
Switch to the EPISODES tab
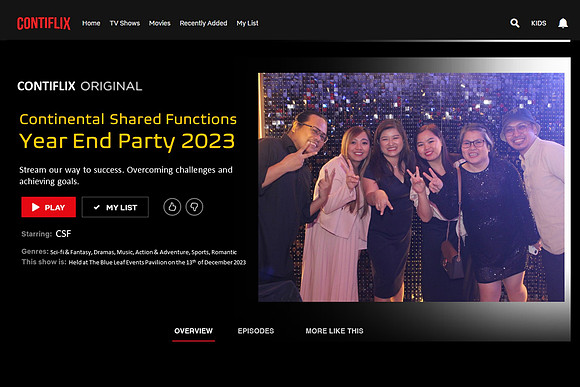(256, 331)
